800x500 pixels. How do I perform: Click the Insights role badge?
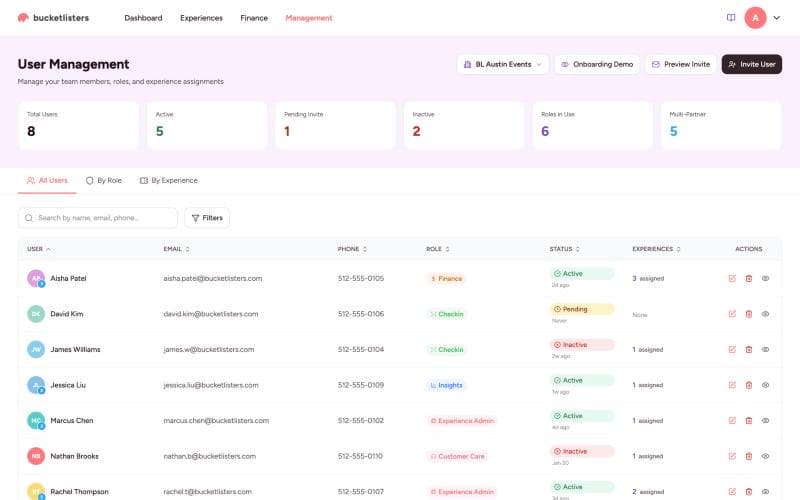coord(446,385)
